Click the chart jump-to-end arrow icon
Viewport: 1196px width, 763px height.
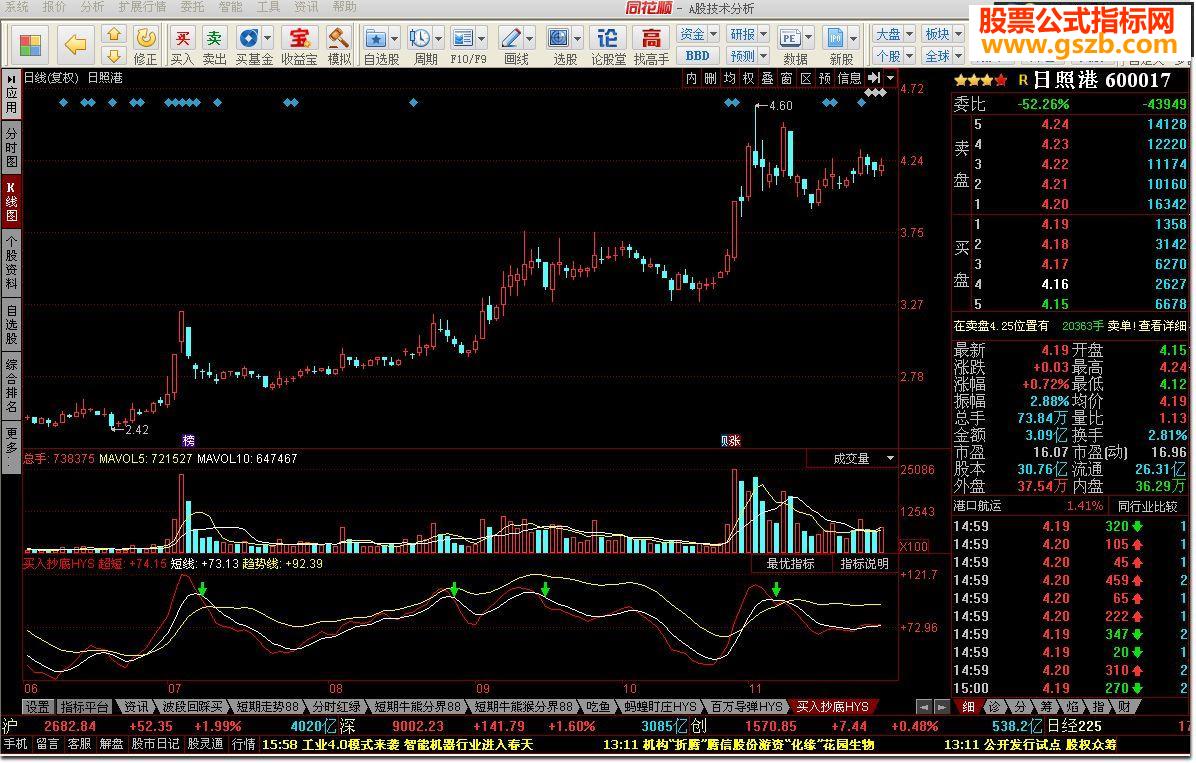(874, 78)
